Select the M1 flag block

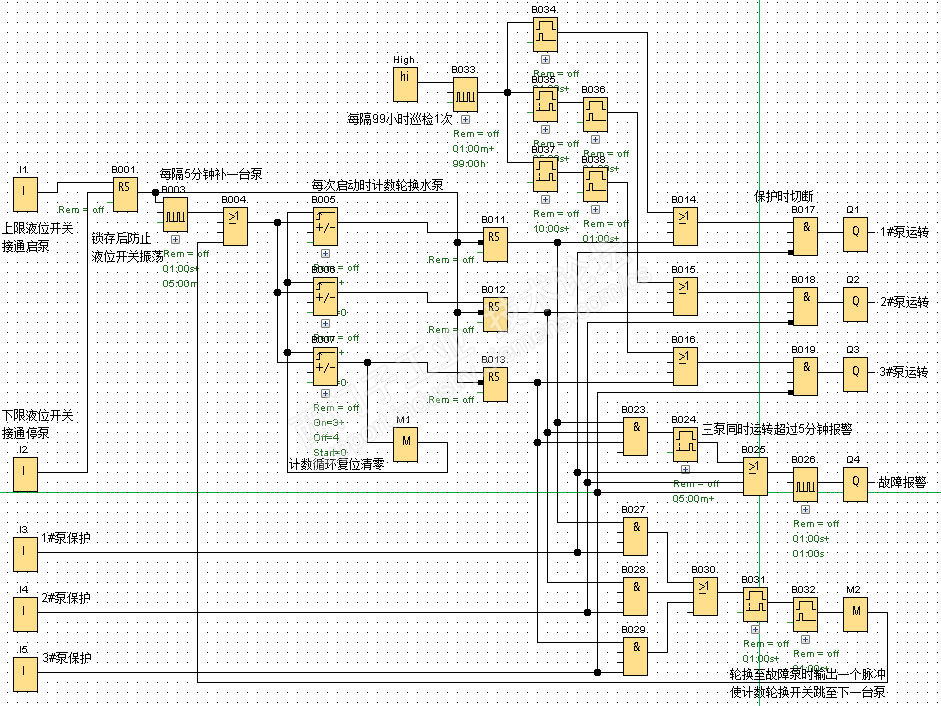(x=406, y=444)
